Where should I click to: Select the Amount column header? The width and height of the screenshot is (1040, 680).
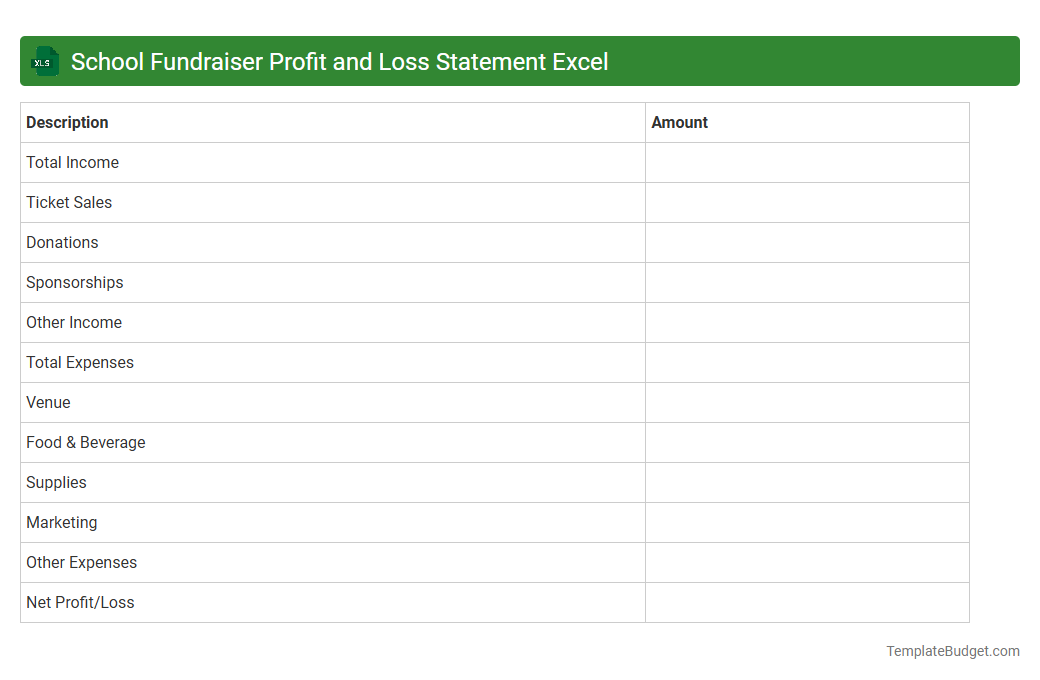tap(680, 122)
